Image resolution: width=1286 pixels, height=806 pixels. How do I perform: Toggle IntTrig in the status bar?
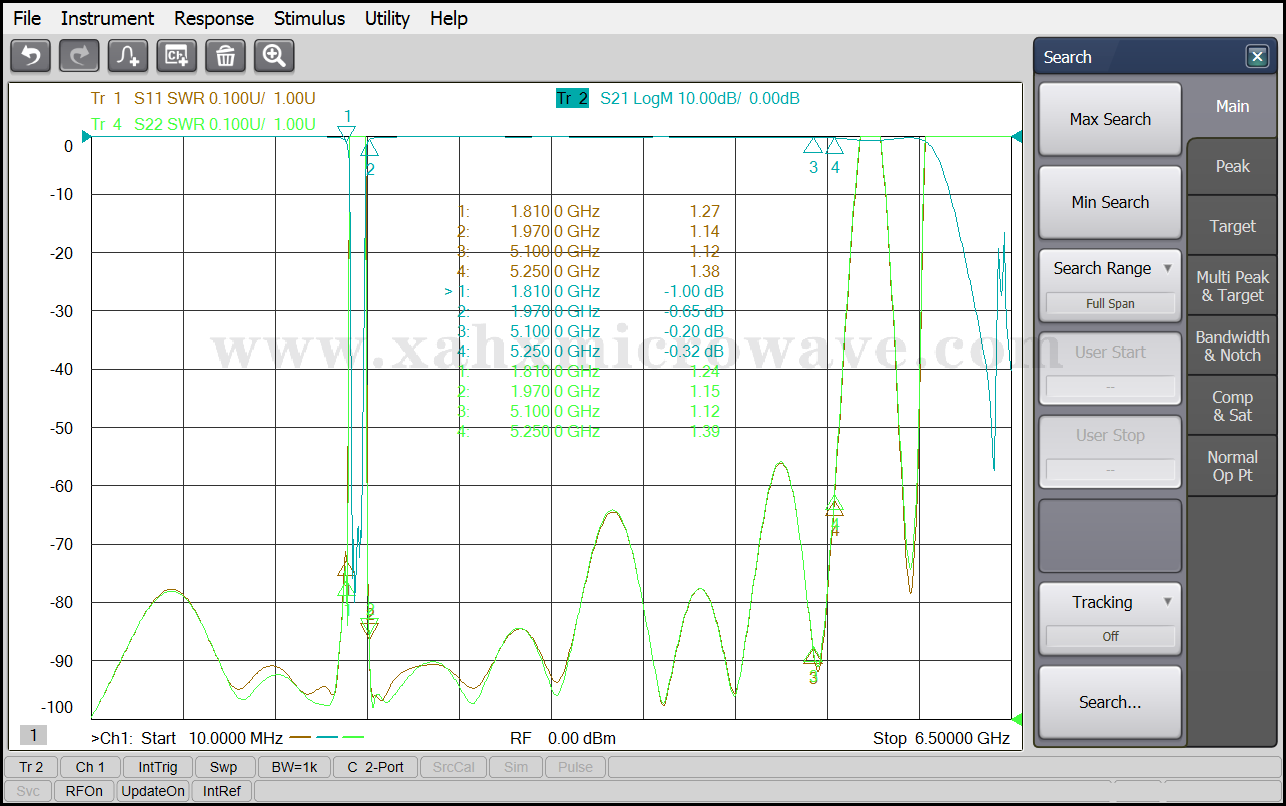pyautogui.click(x=158, y=767)
